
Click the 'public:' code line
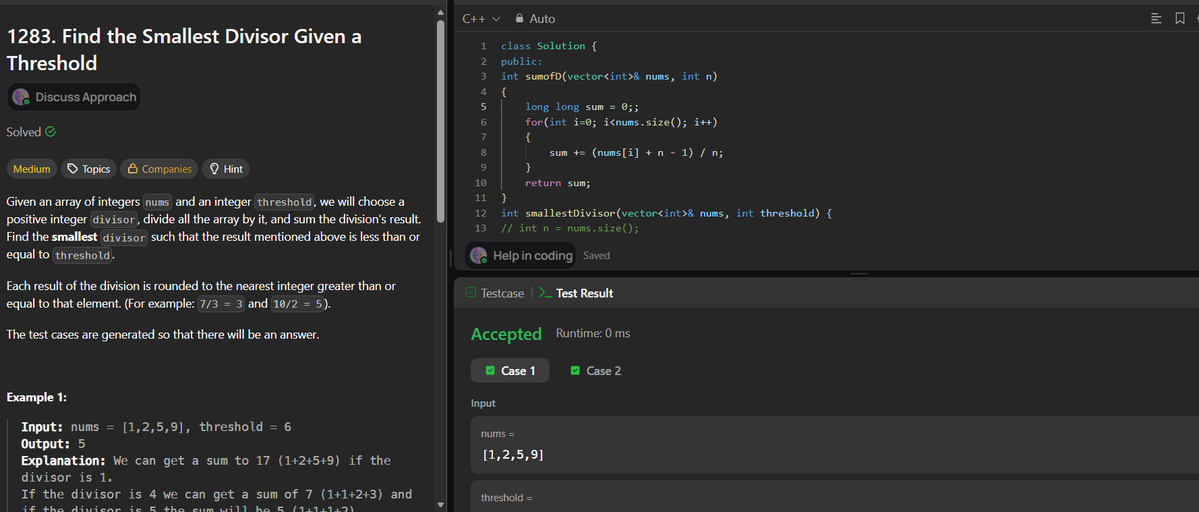pos(522,61)
